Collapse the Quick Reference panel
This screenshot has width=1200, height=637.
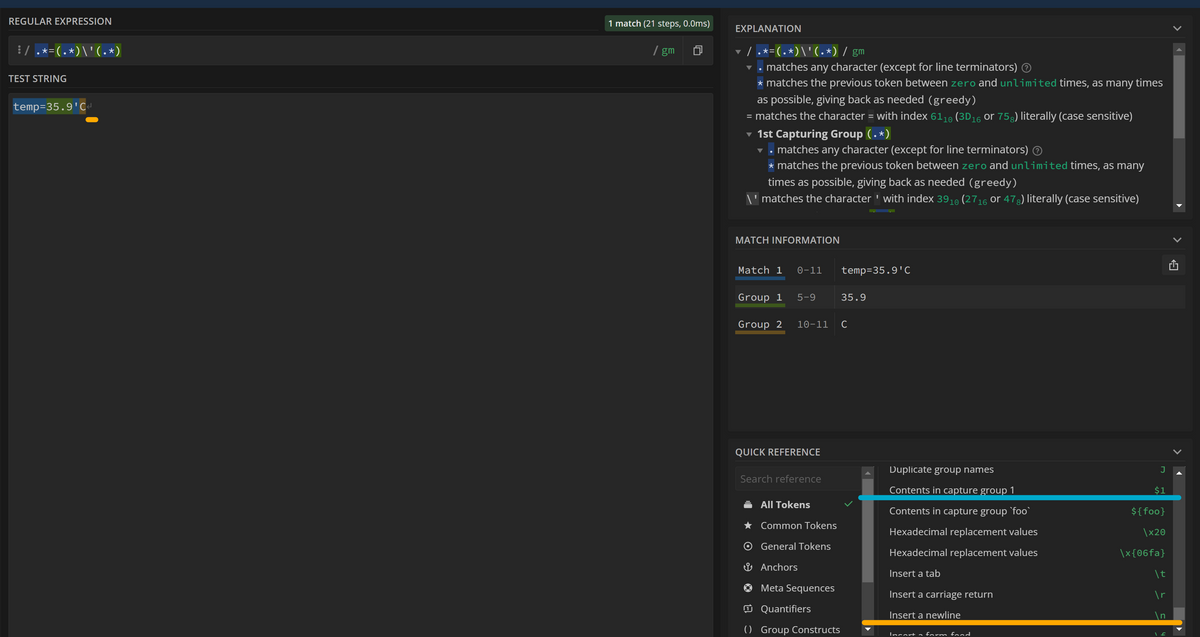point(1177,451)
